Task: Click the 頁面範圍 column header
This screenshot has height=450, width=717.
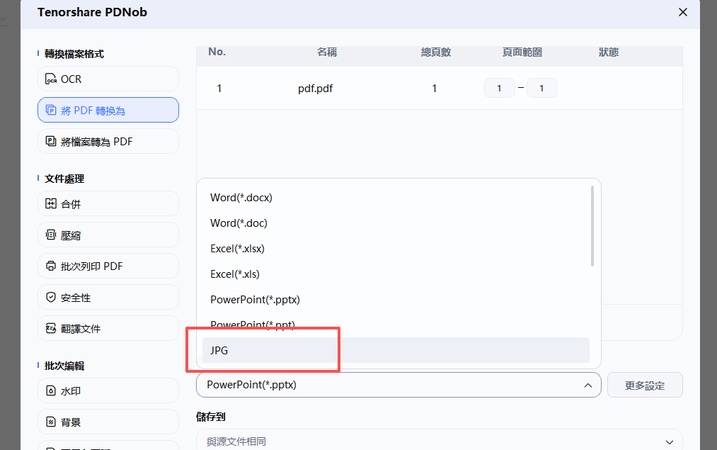Action: [522, 52]
